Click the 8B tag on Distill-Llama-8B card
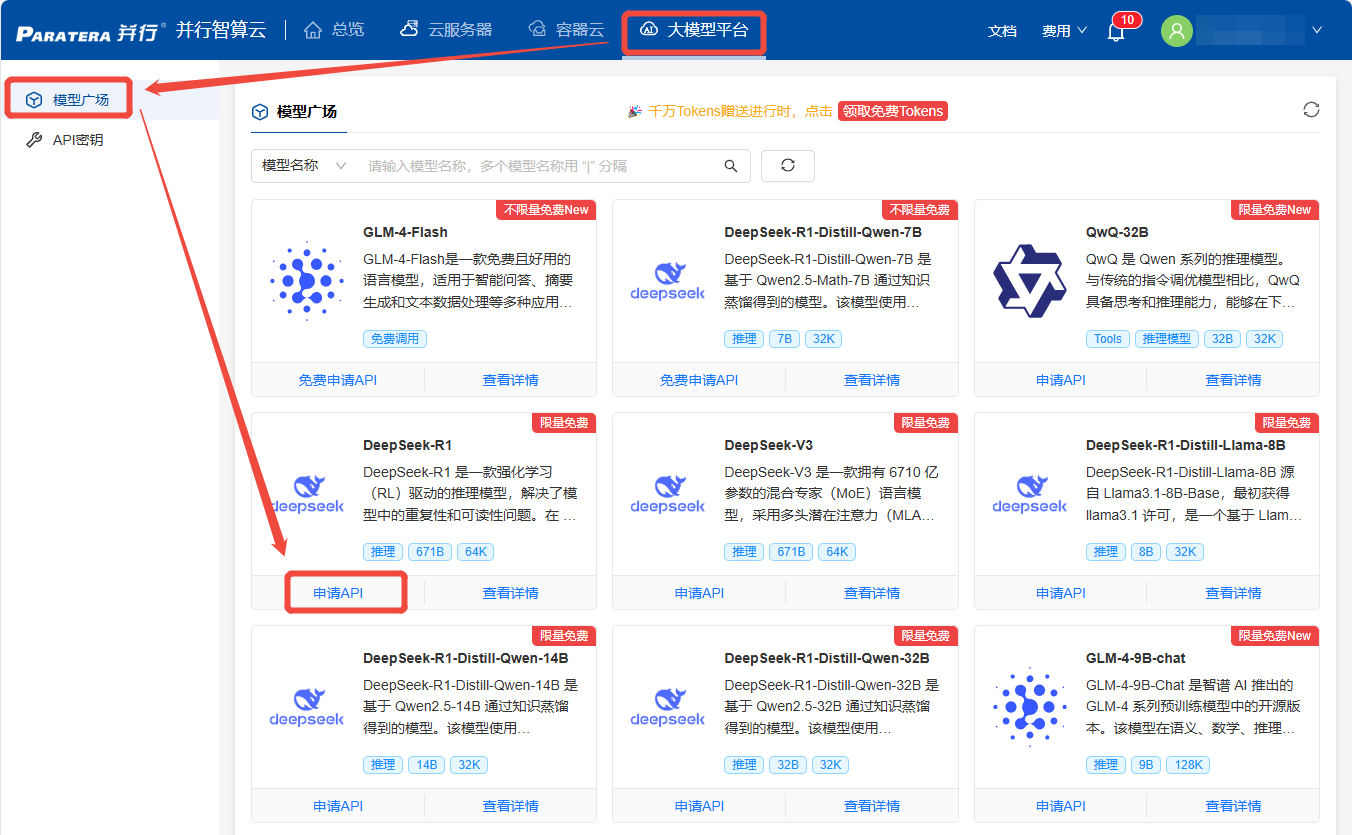The width and height of the screenshot is (1352, 835). [1146, 552]
